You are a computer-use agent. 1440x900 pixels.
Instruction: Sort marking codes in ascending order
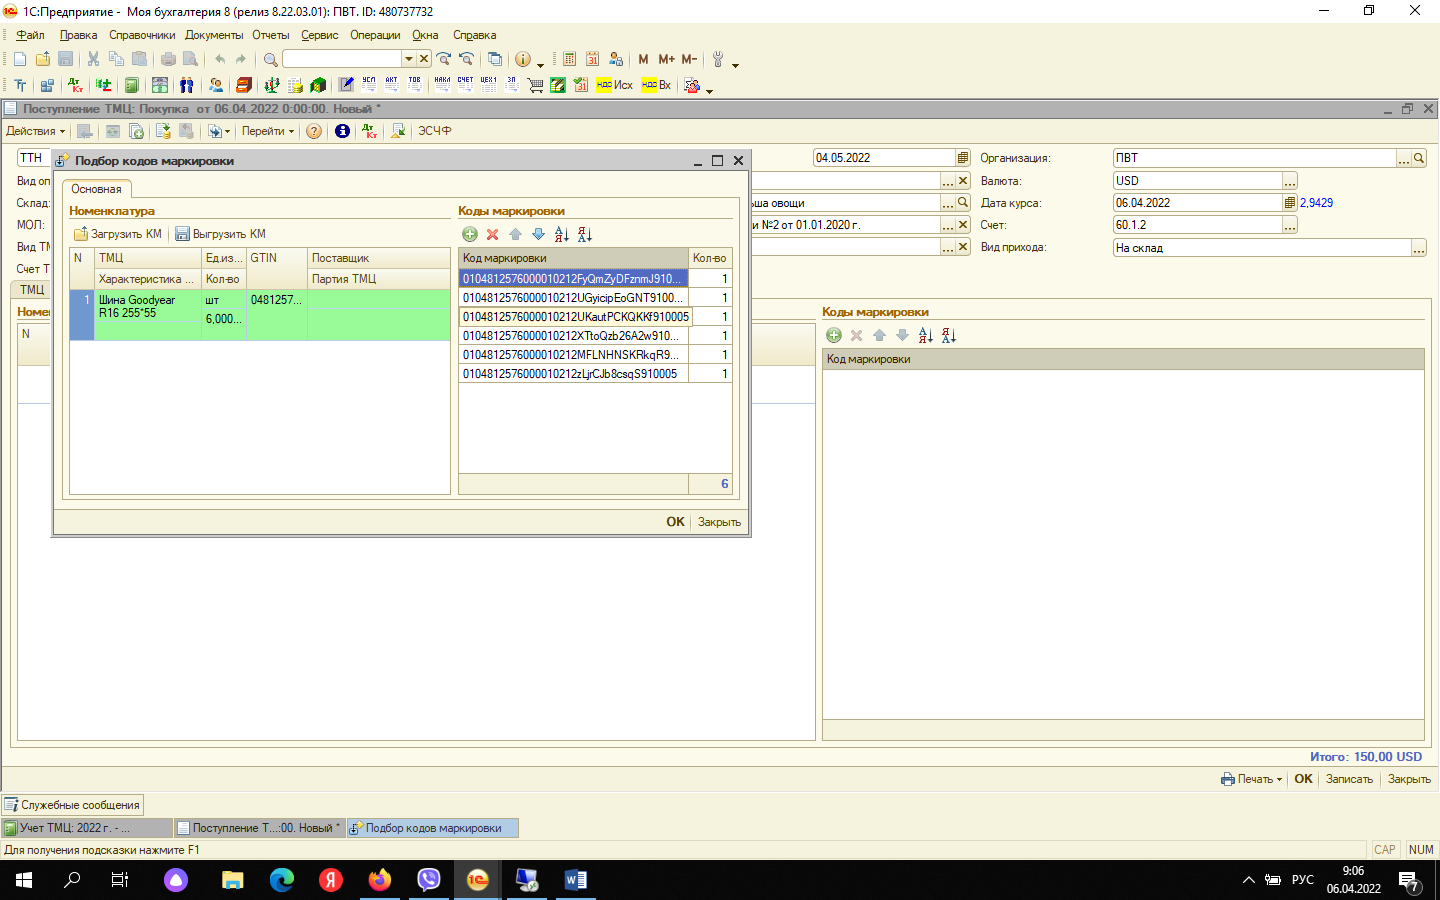[561, 234]
